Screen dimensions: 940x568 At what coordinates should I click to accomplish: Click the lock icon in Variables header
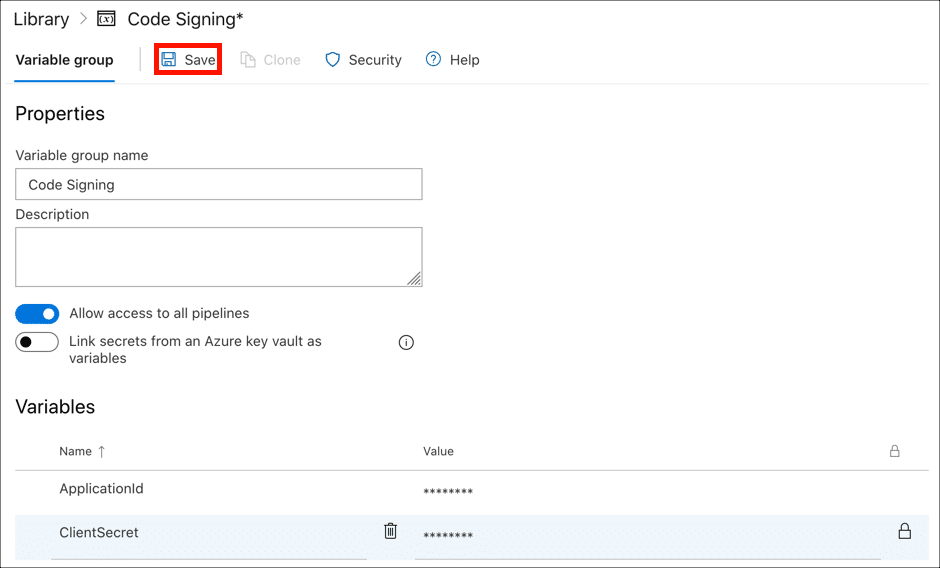[x=894, y=451]
